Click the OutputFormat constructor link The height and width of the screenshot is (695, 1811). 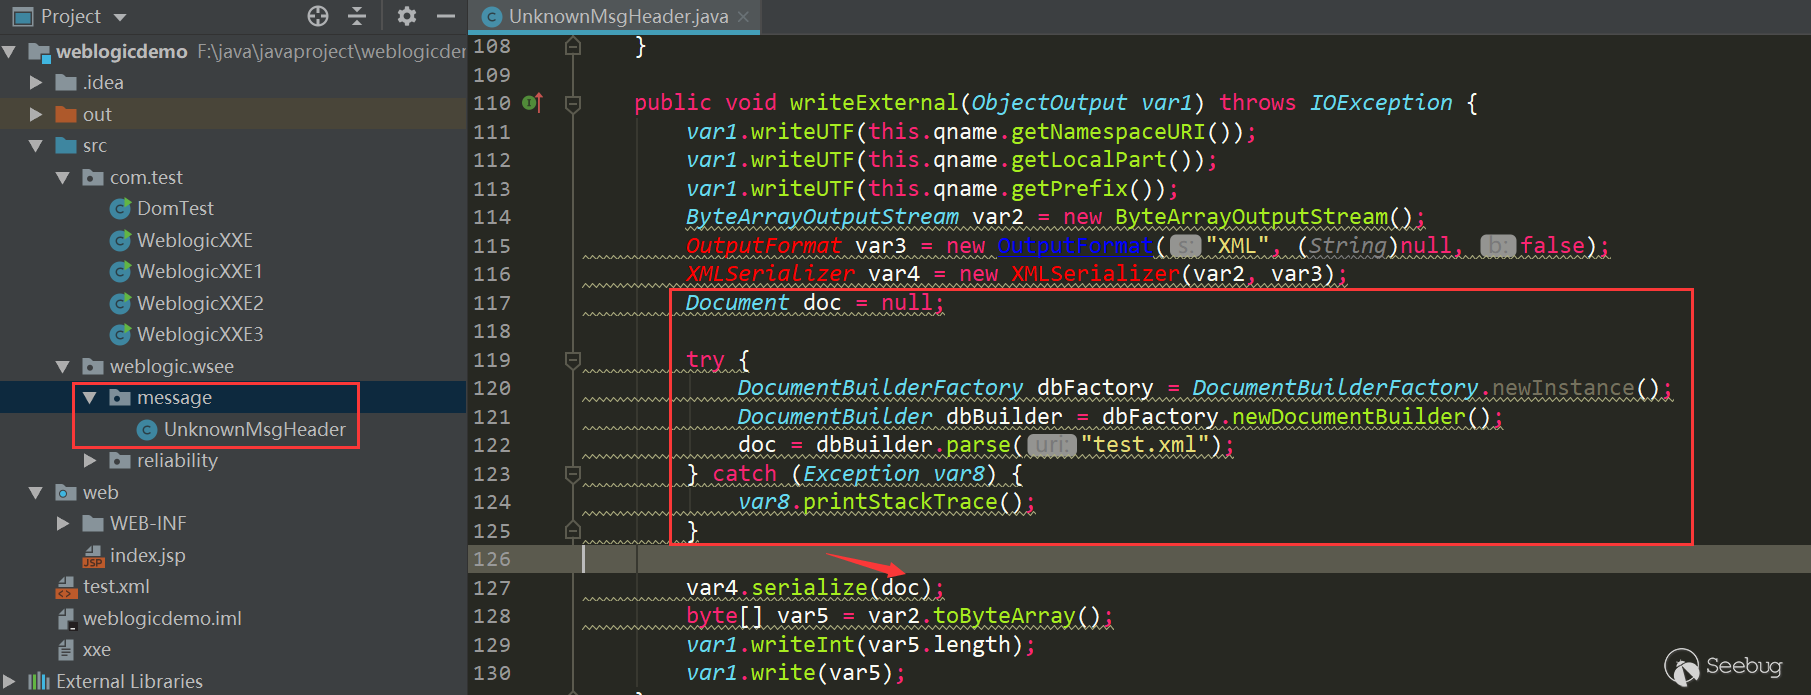[1075, 246]
